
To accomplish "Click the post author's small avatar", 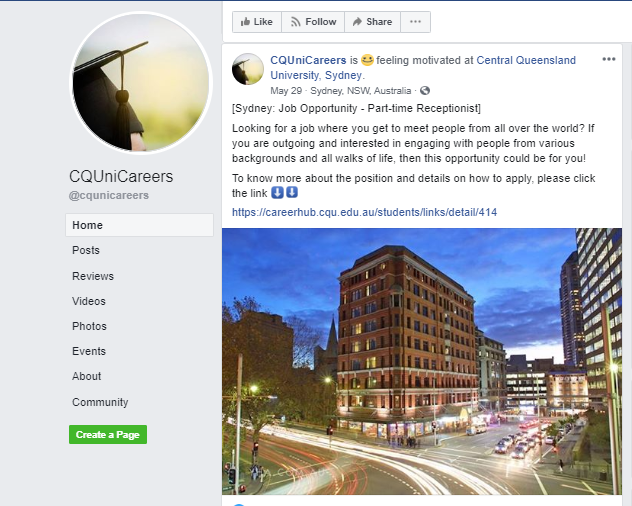I will coord(248,69).
